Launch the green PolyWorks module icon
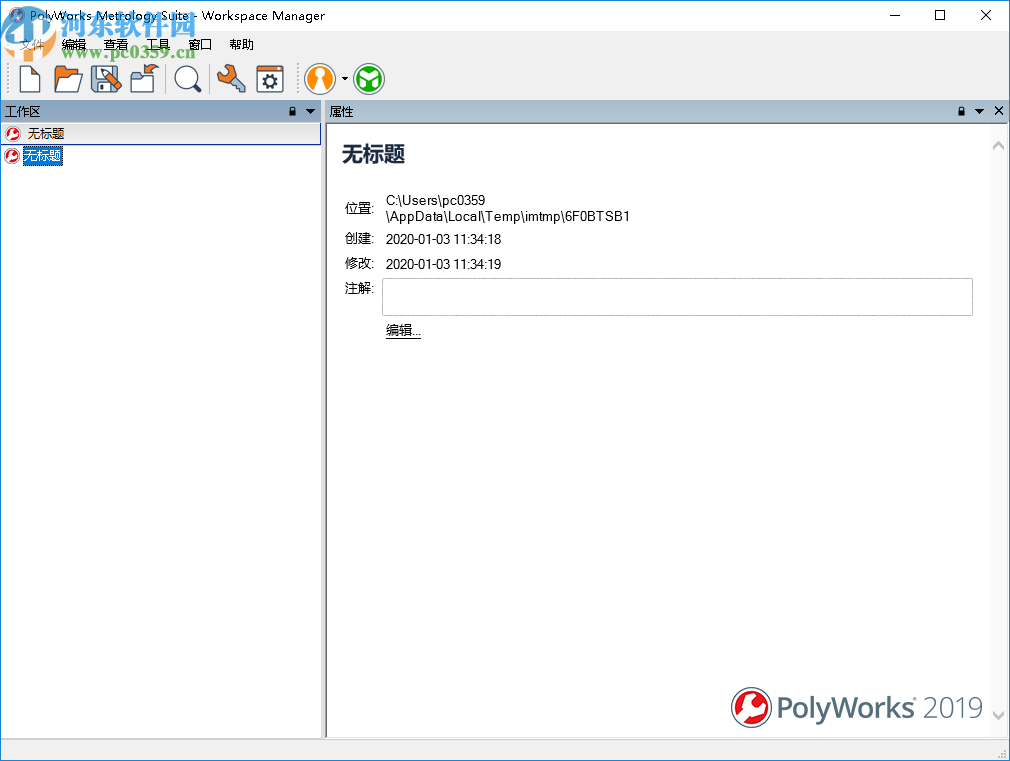Viewport: 1010px width, 761px height. pos(368,79)
